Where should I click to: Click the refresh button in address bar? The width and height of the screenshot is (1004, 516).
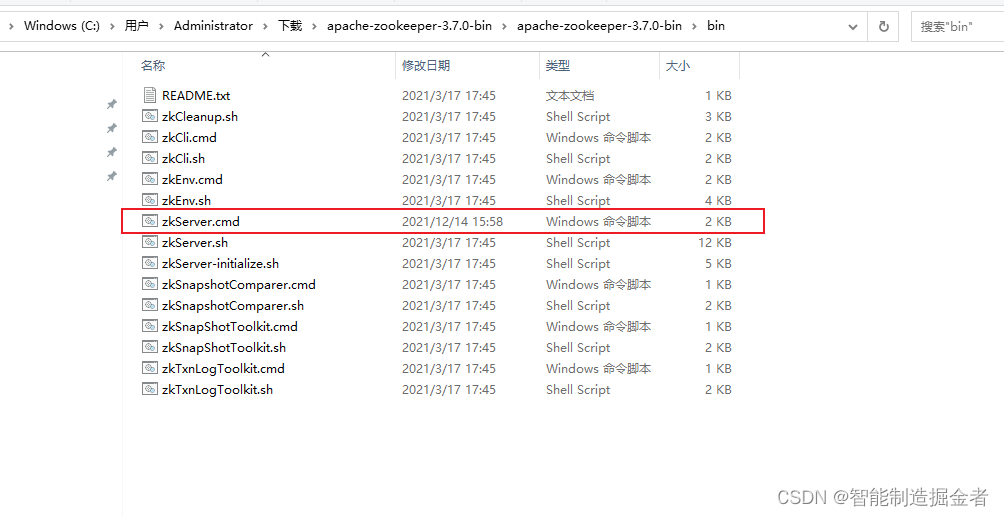coord(884,26)
